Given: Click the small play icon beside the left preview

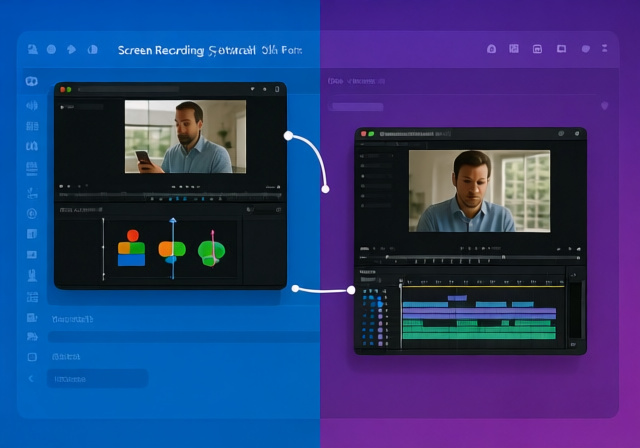Looking at the screenshot, I should pyautogui.click(x=62, y=107).
